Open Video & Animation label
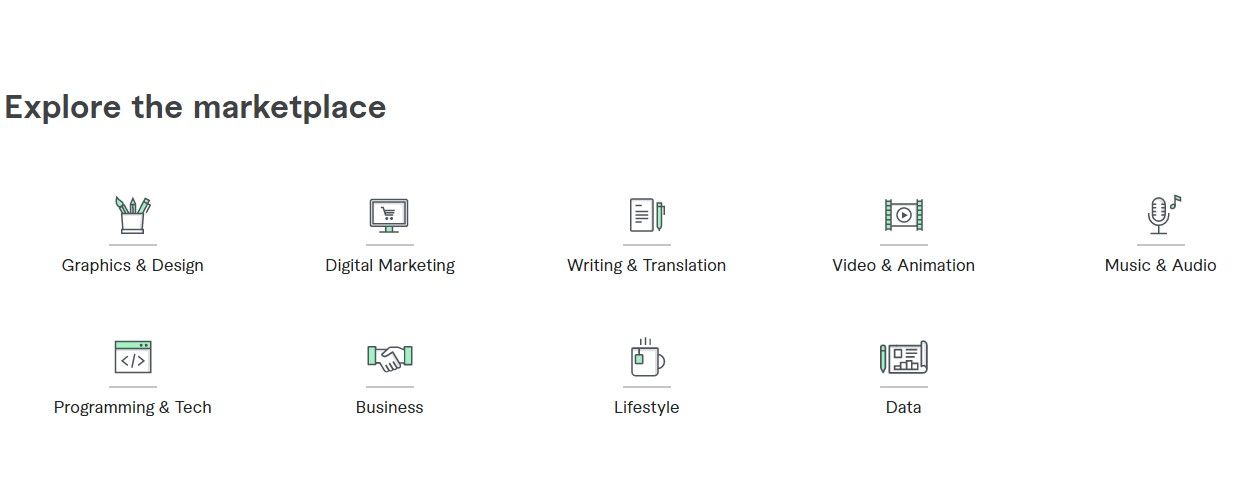 pyautogui.click(x=903, y=265)
